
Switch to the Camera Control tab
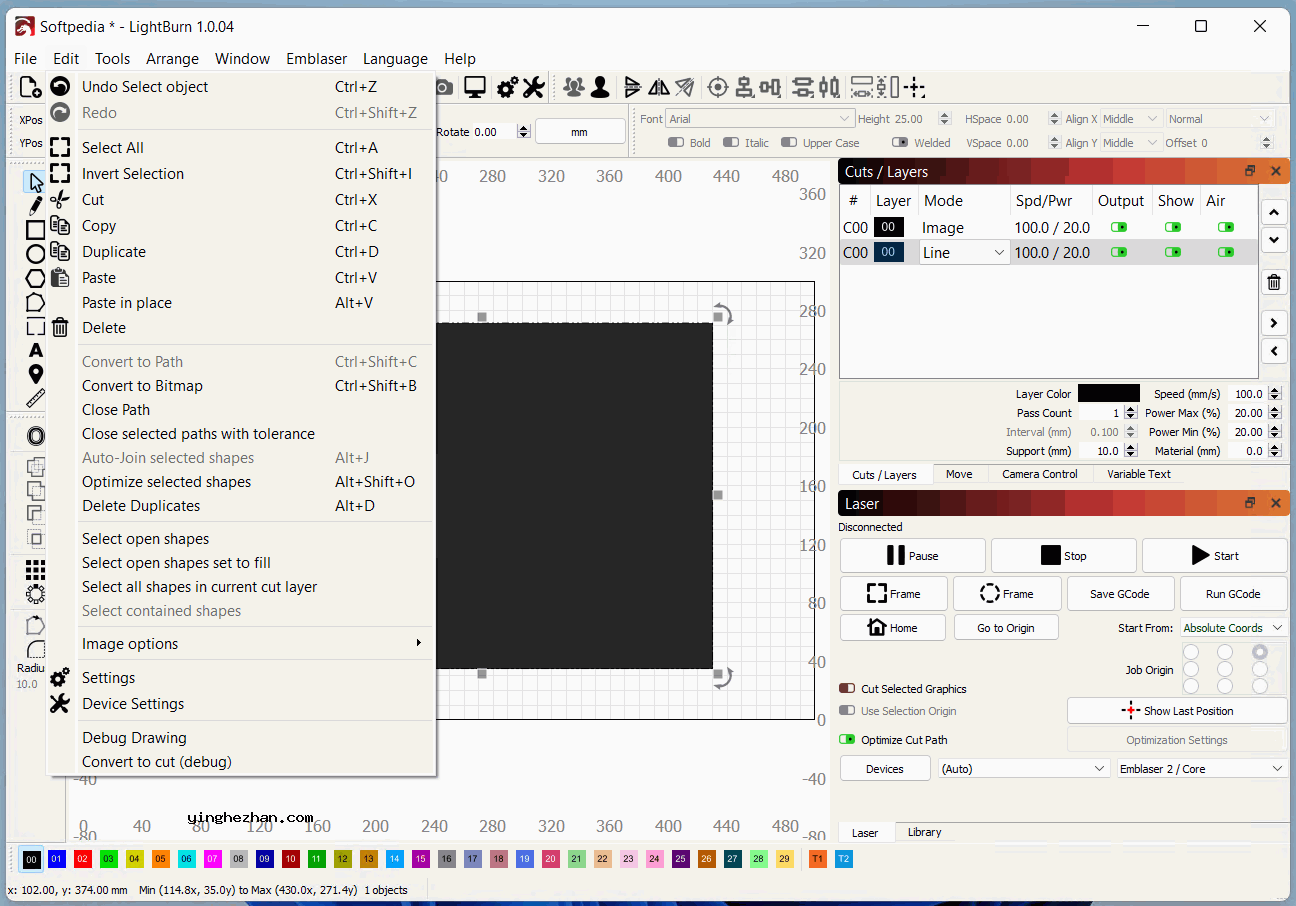[1040, 474]
